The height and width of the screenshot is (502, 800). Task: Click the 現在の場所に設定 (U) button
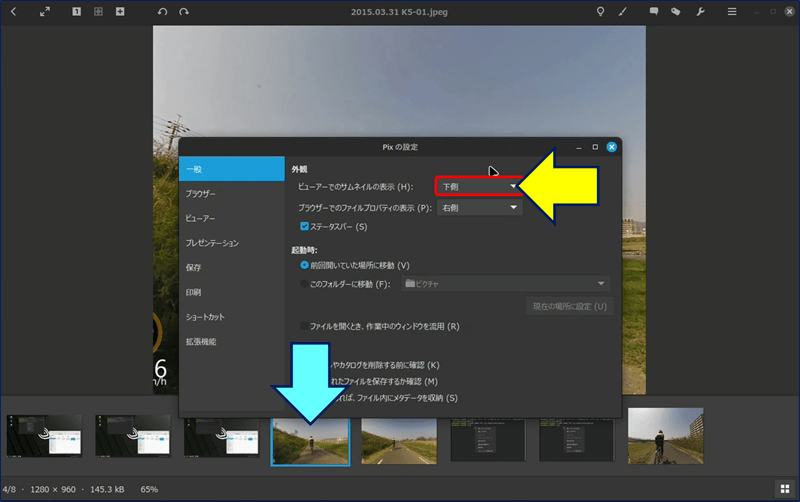pos(569,307)
